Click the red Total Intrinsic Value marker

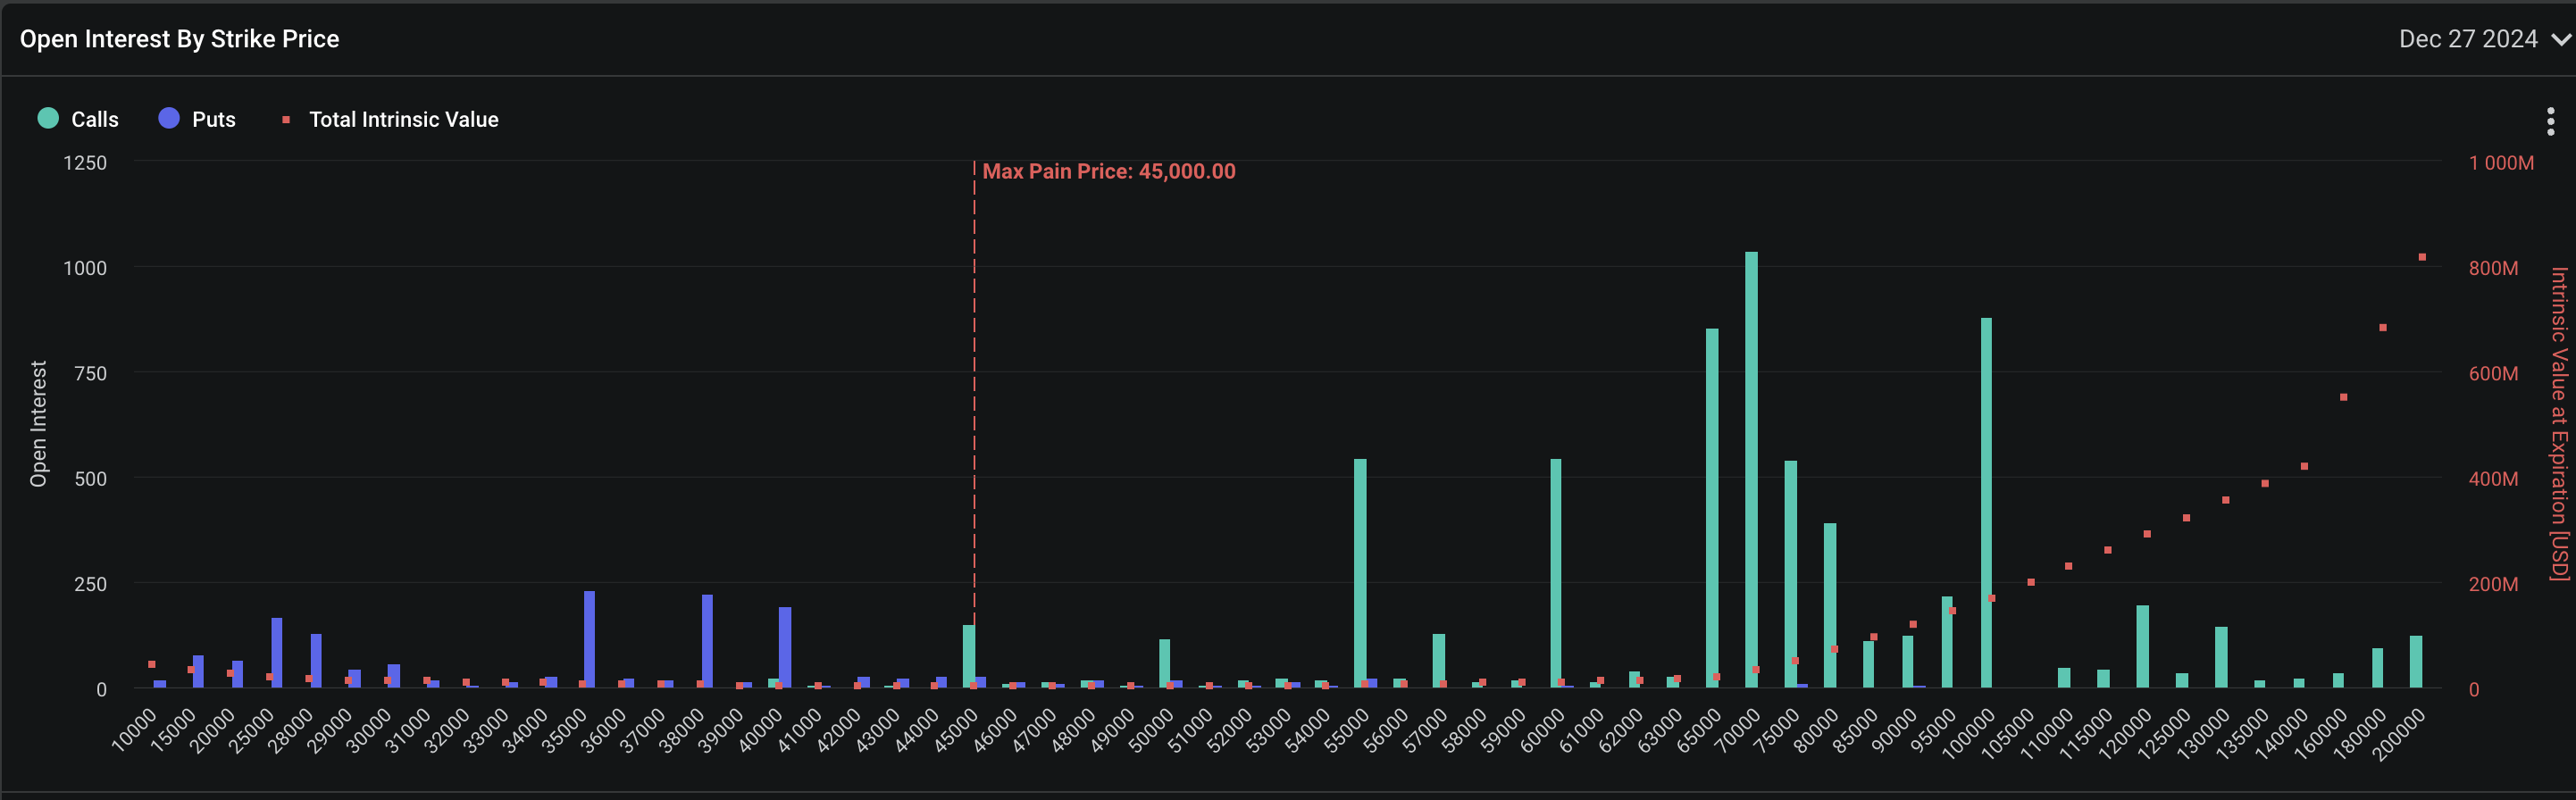coord(286,120)
